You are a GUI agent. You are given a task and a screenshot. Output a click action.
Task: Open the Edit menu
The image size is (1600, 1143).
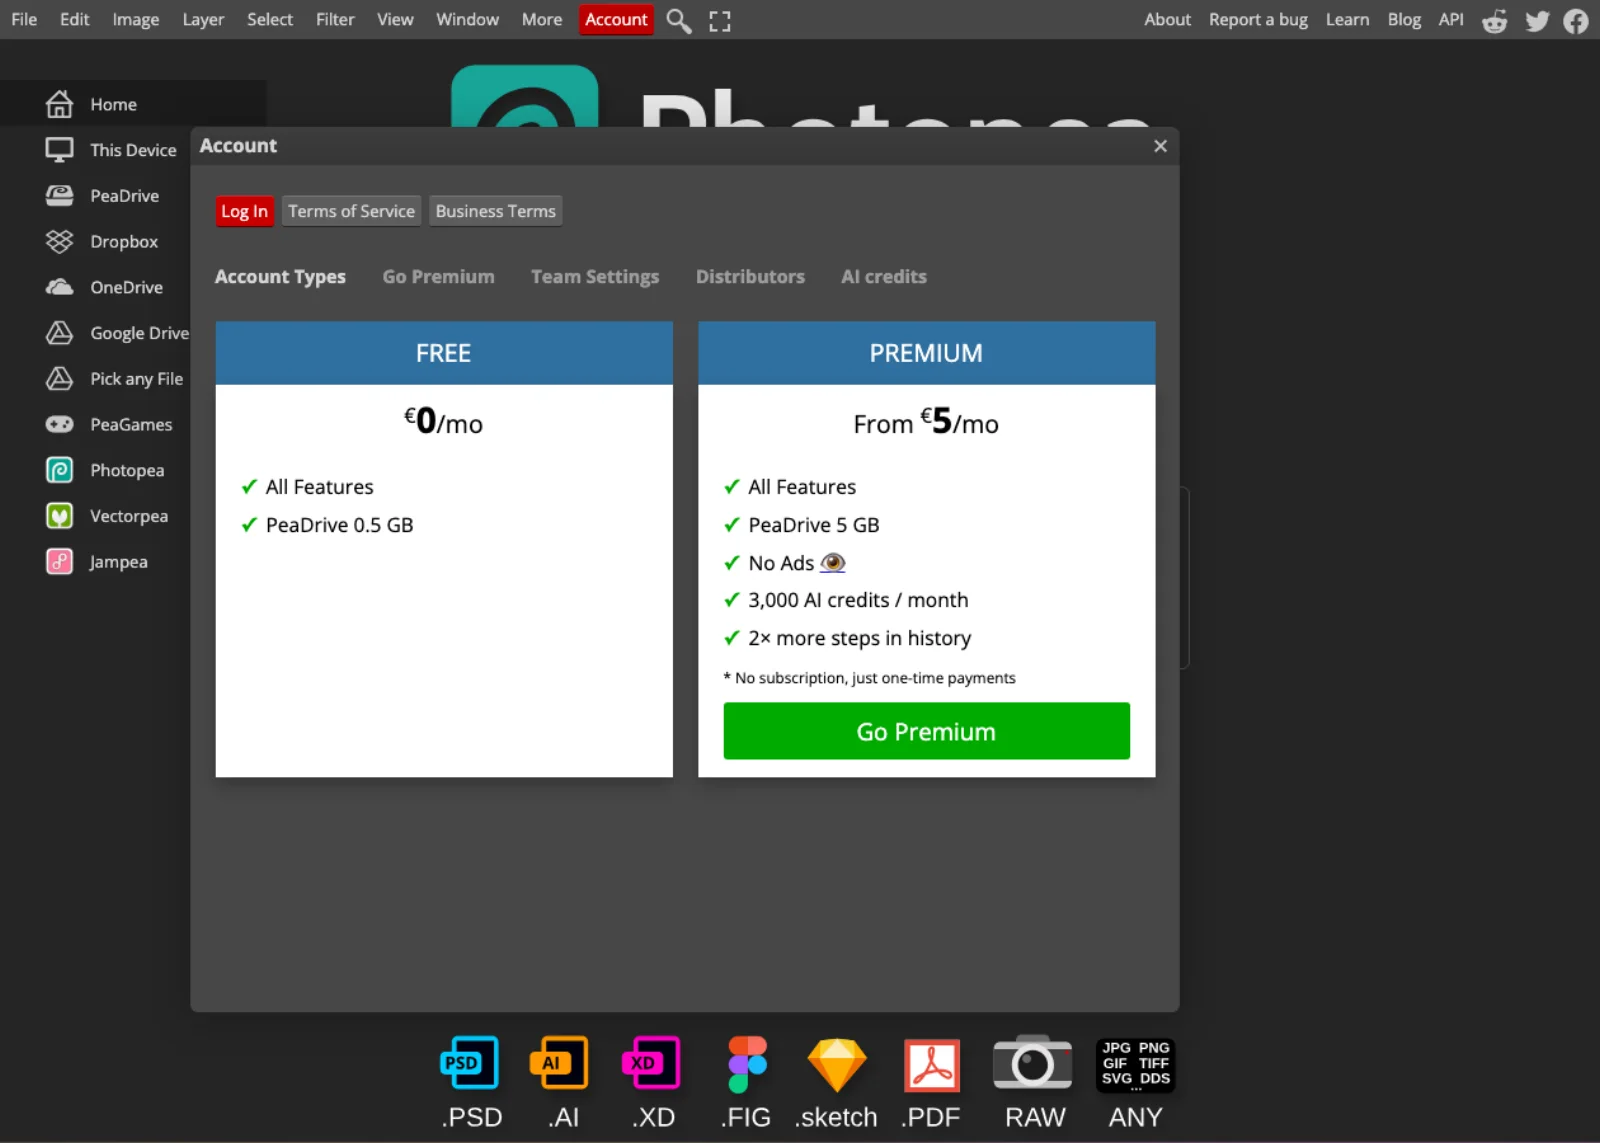point(74,20)
